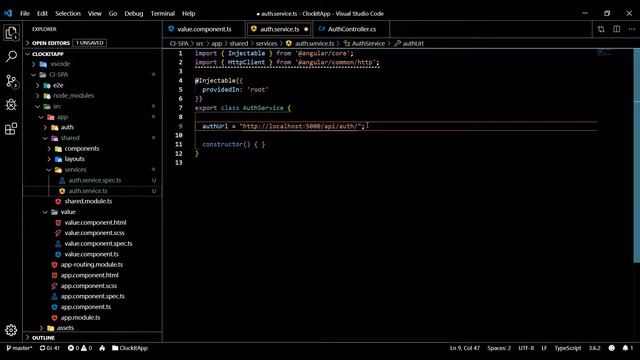Click the master branch status item
640x360 pixels.
pos(19,348)
